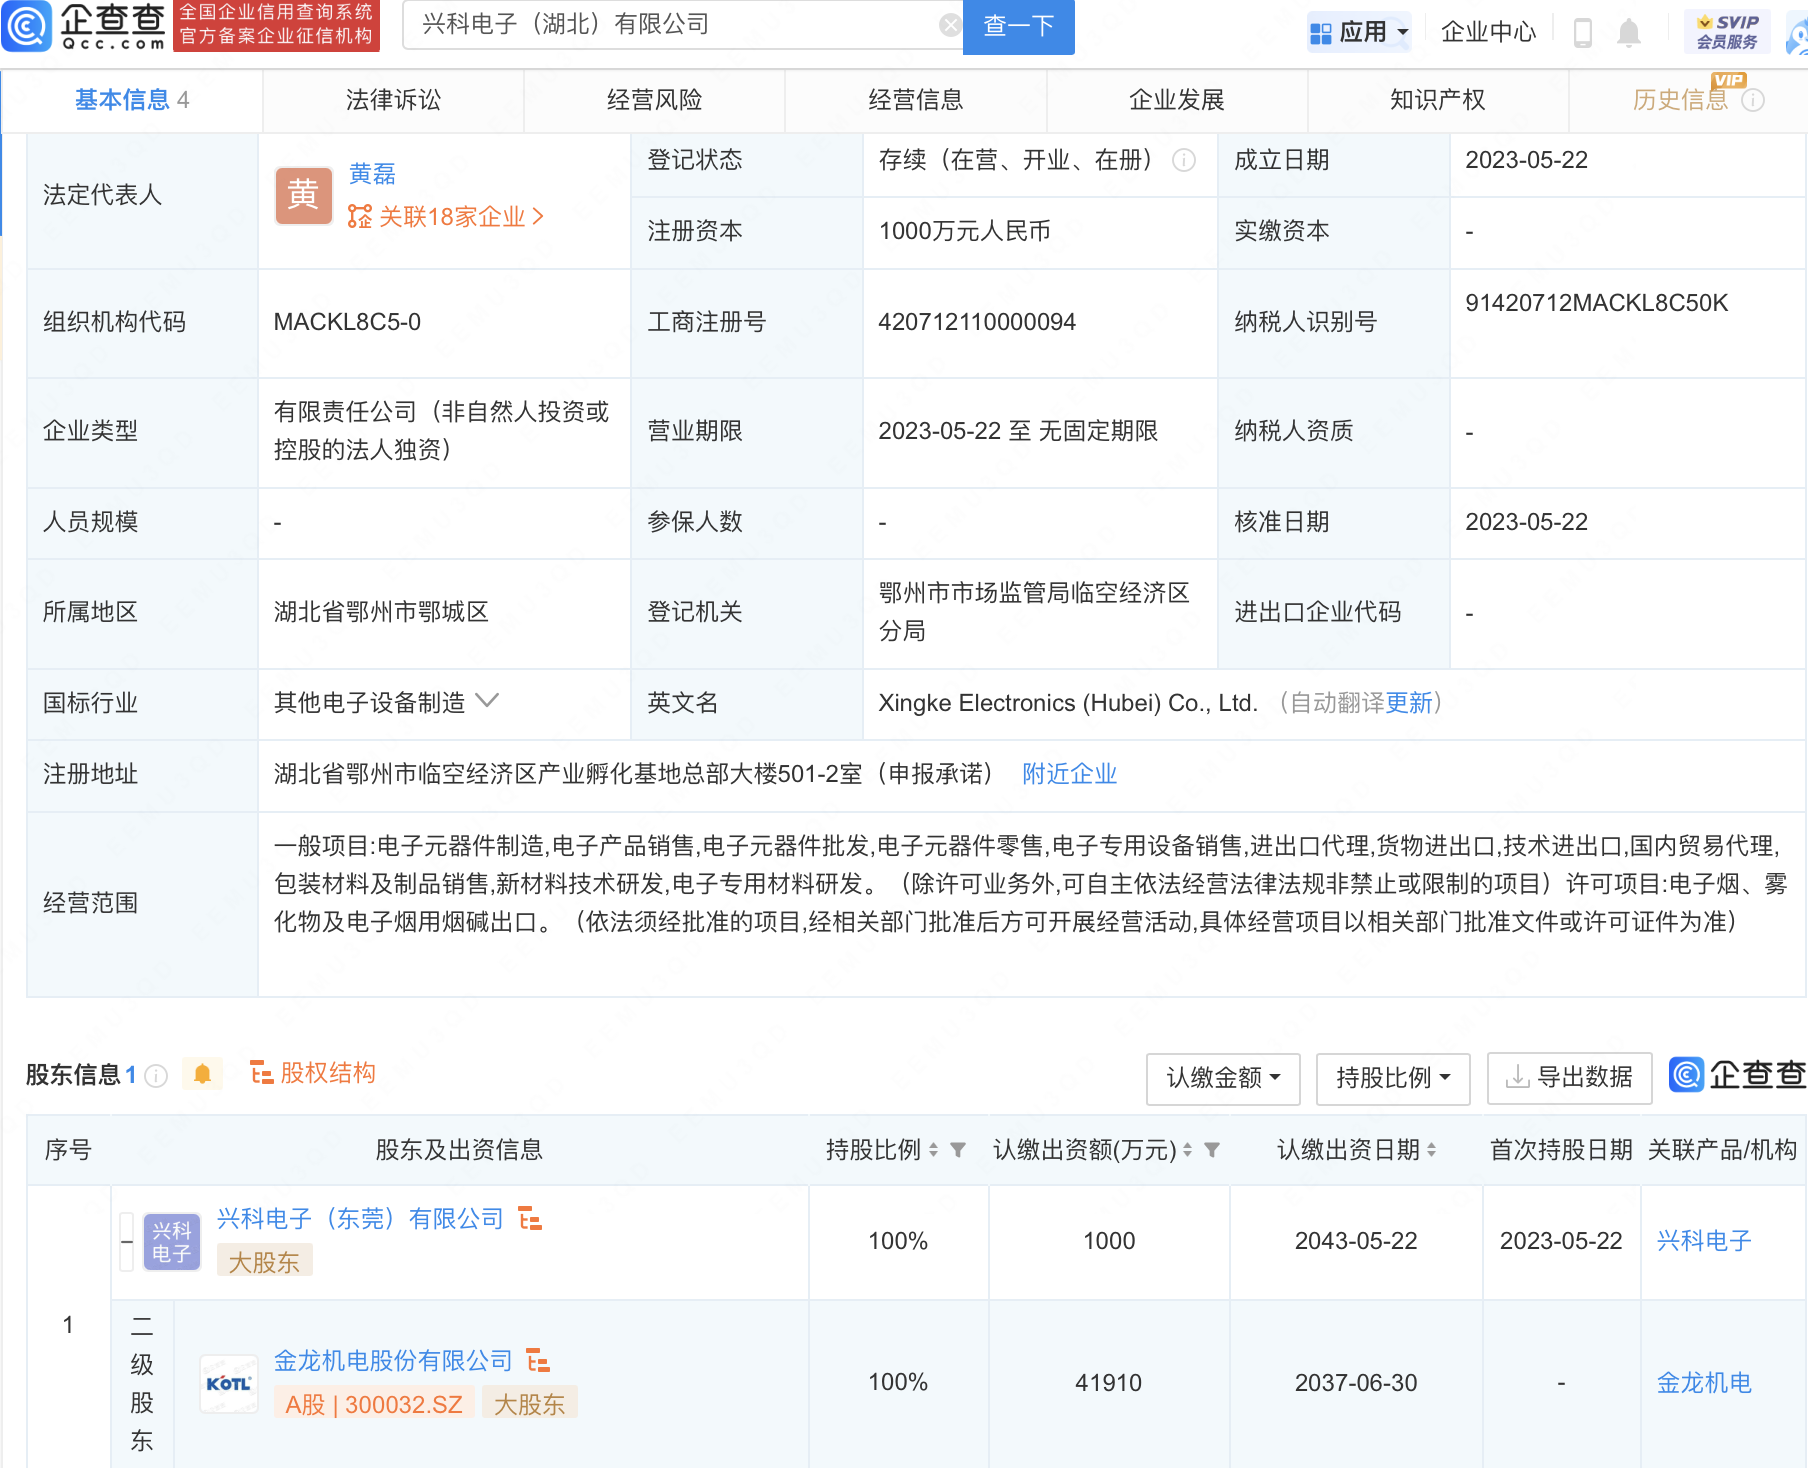Open the notifications bell in the header

click(x=1629, y=32)
